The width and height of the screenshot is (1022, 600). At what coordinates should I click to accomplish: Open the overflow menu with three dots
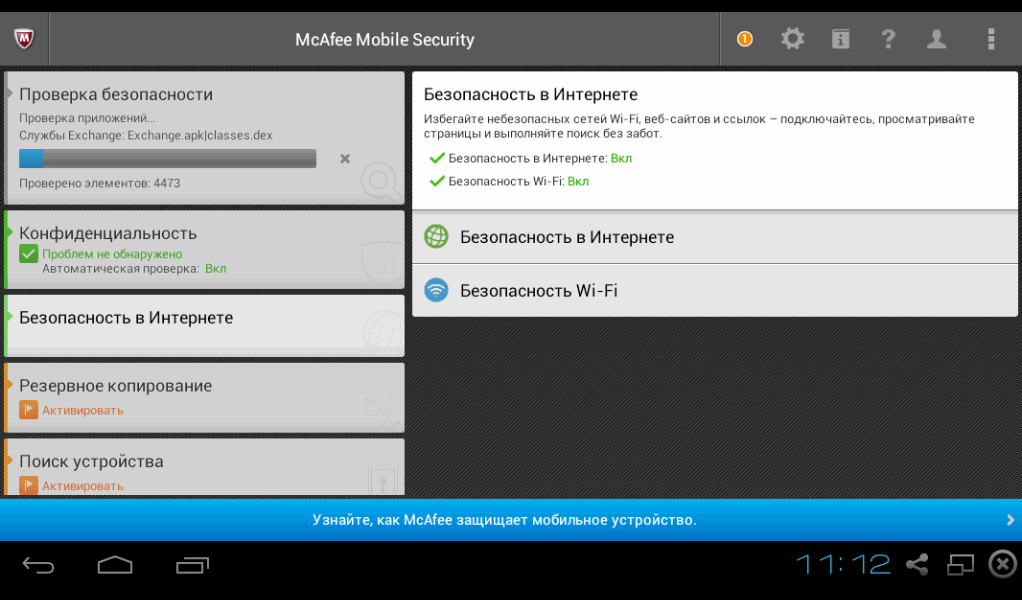[x=991, y=38]
